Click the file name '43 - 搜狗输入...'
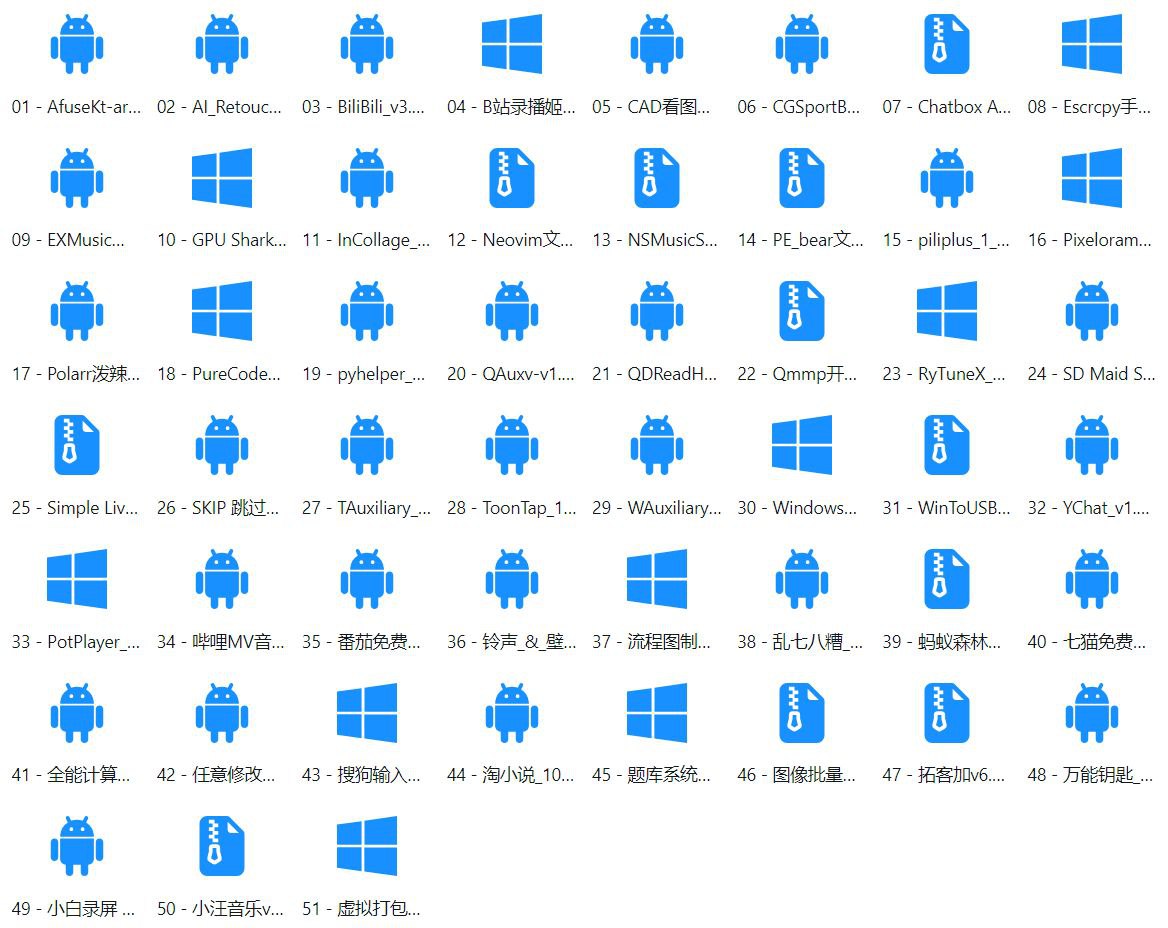Viewport: 1168px width, 928px height. [361, 775]
